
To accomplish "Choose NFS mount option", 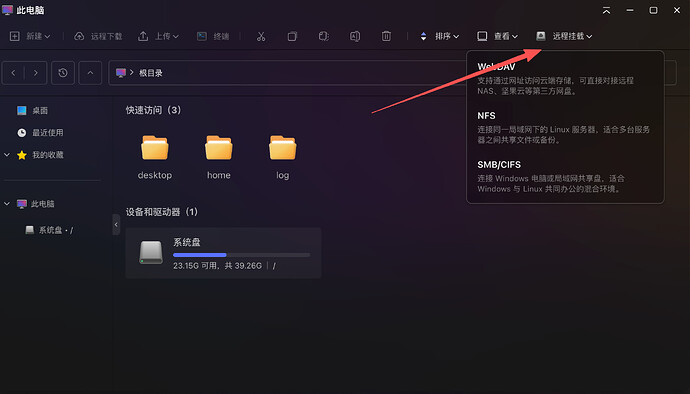I will [x=565, y=128].
